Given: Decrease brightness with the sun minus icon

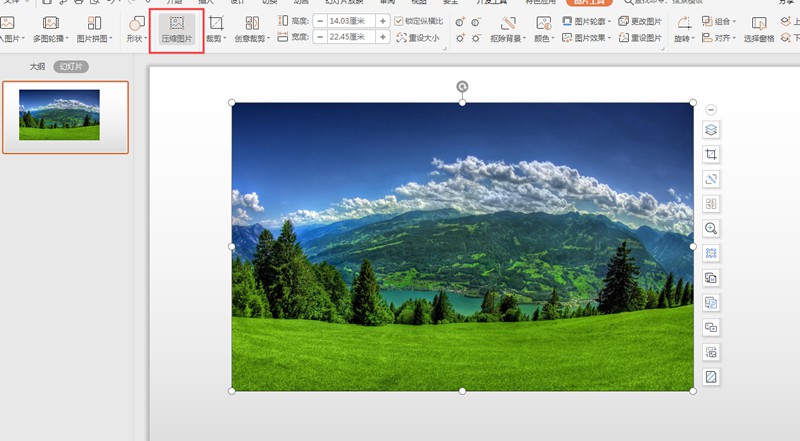Looking at the screenshot, I should (x=476, y=38).
